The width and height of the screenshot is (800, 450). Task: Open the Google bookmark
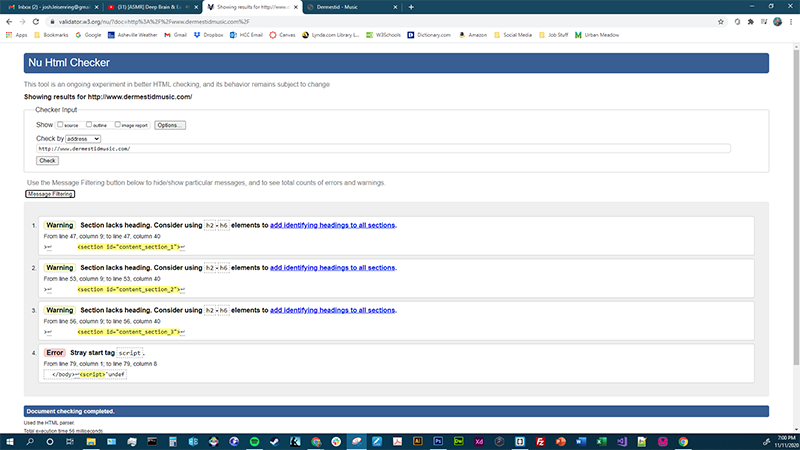coord(88,35)
